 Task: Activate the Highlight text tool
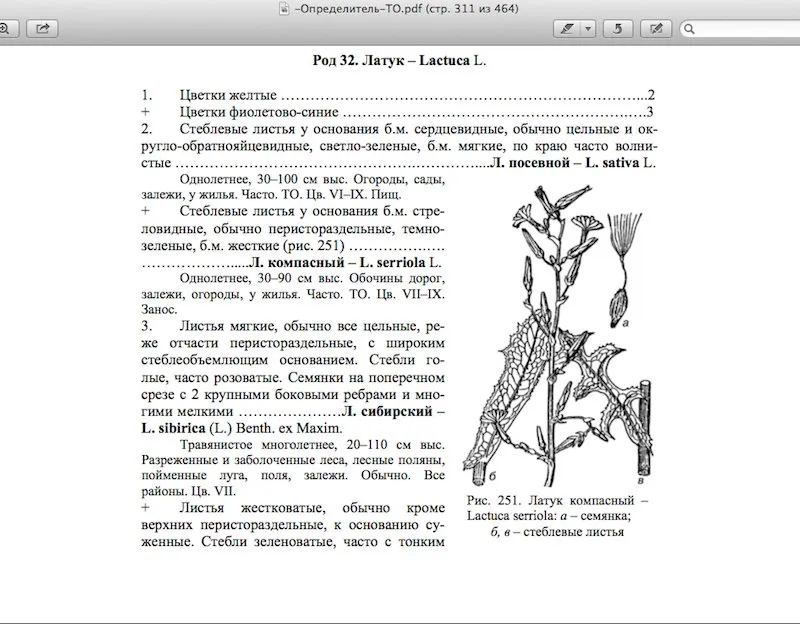tap(567, 29)
